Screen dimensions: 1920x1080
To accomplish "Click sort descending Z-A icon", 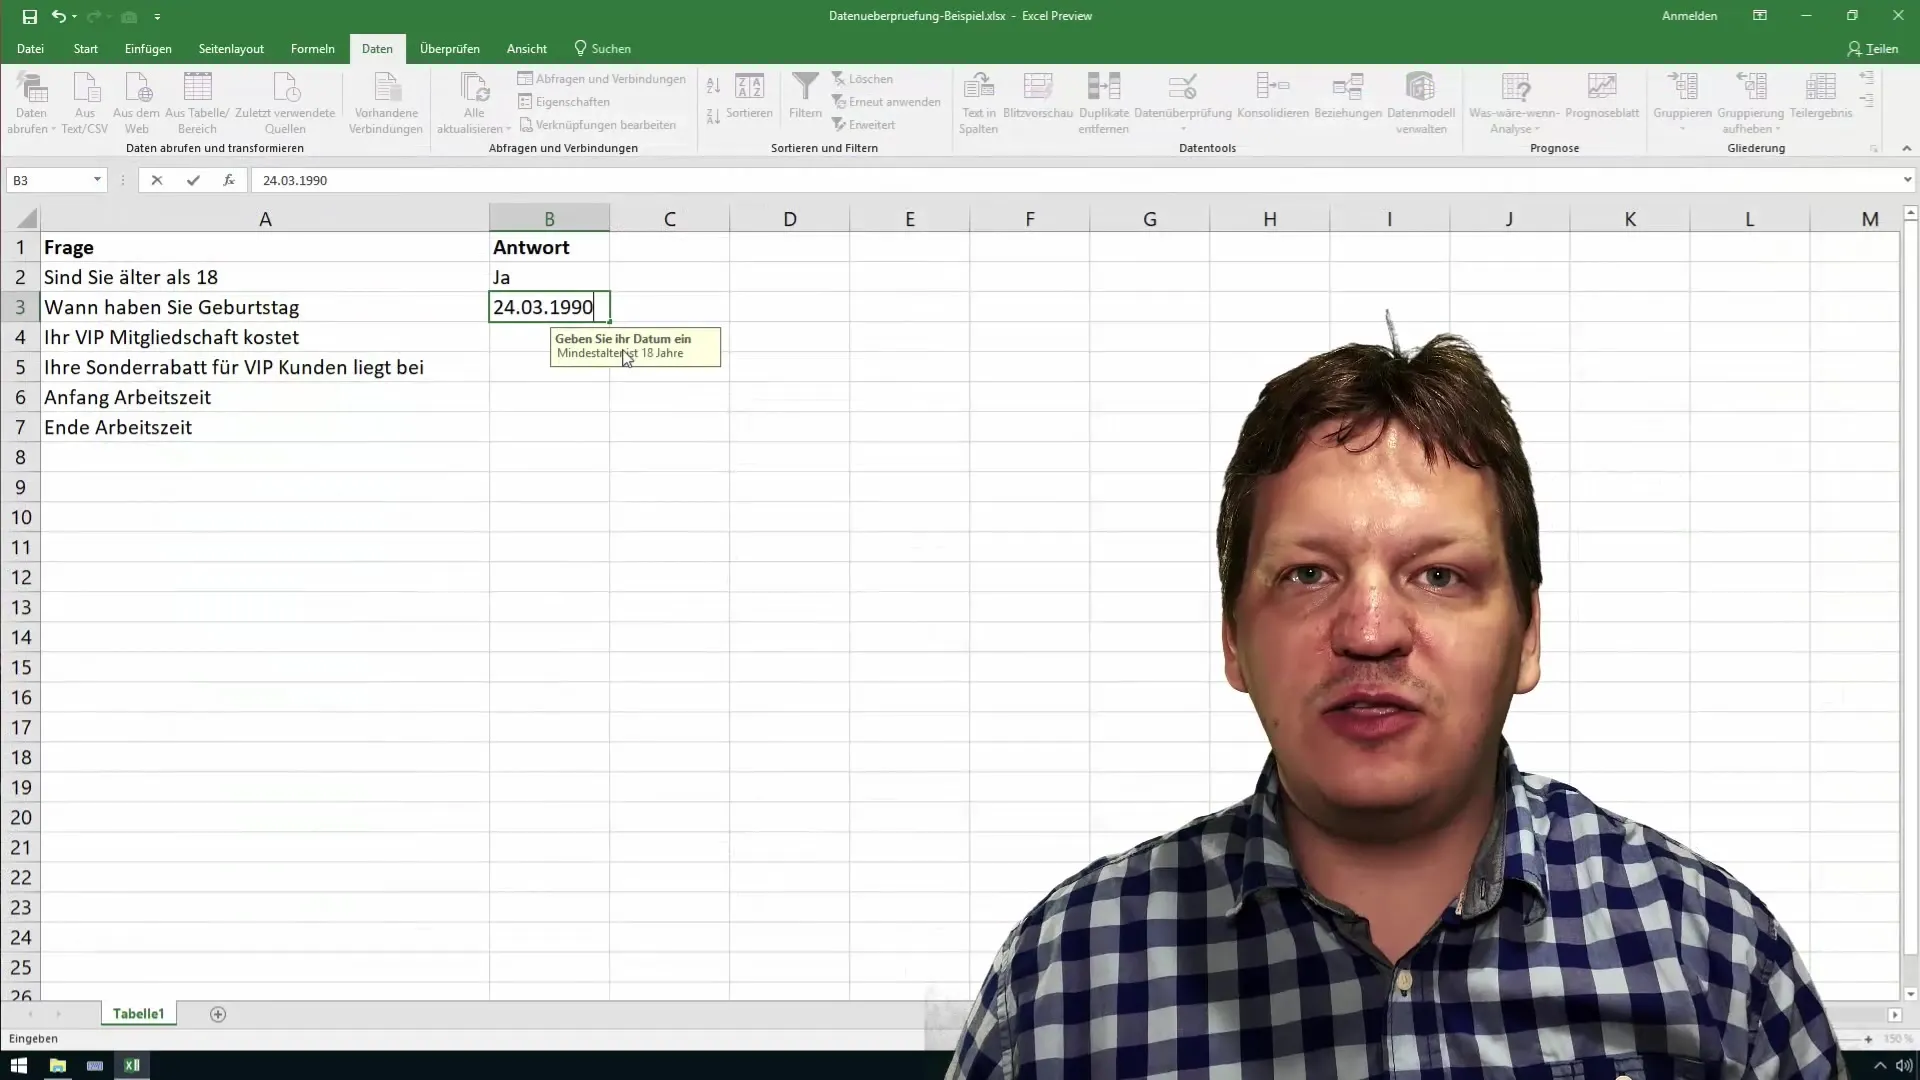I will tap(713, 116).
